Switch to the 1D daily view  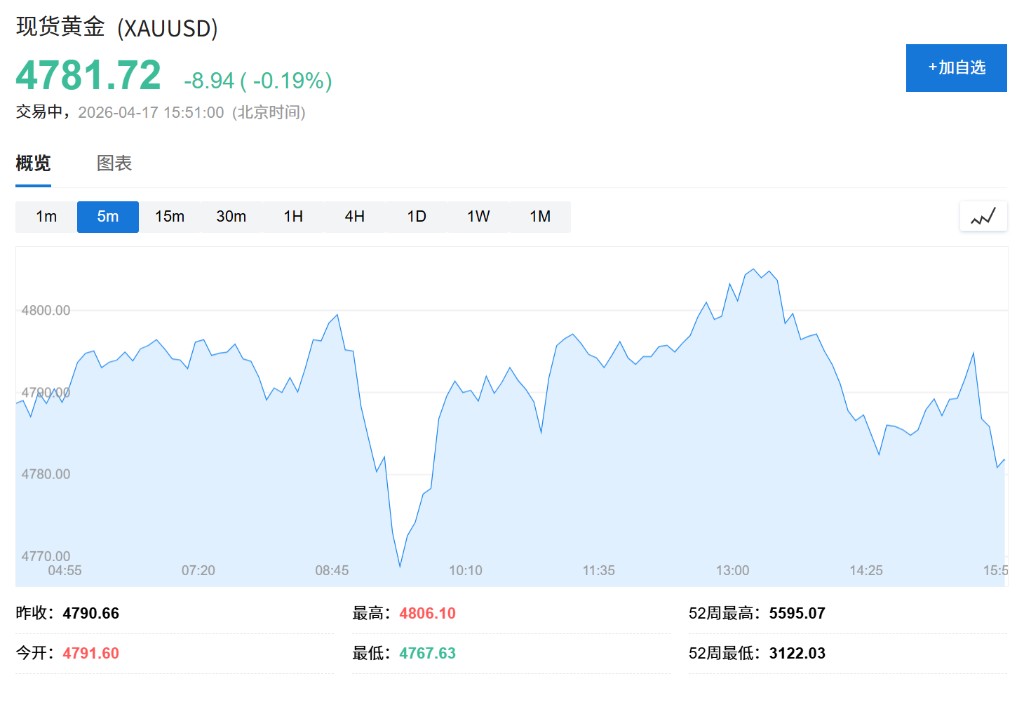417,217
